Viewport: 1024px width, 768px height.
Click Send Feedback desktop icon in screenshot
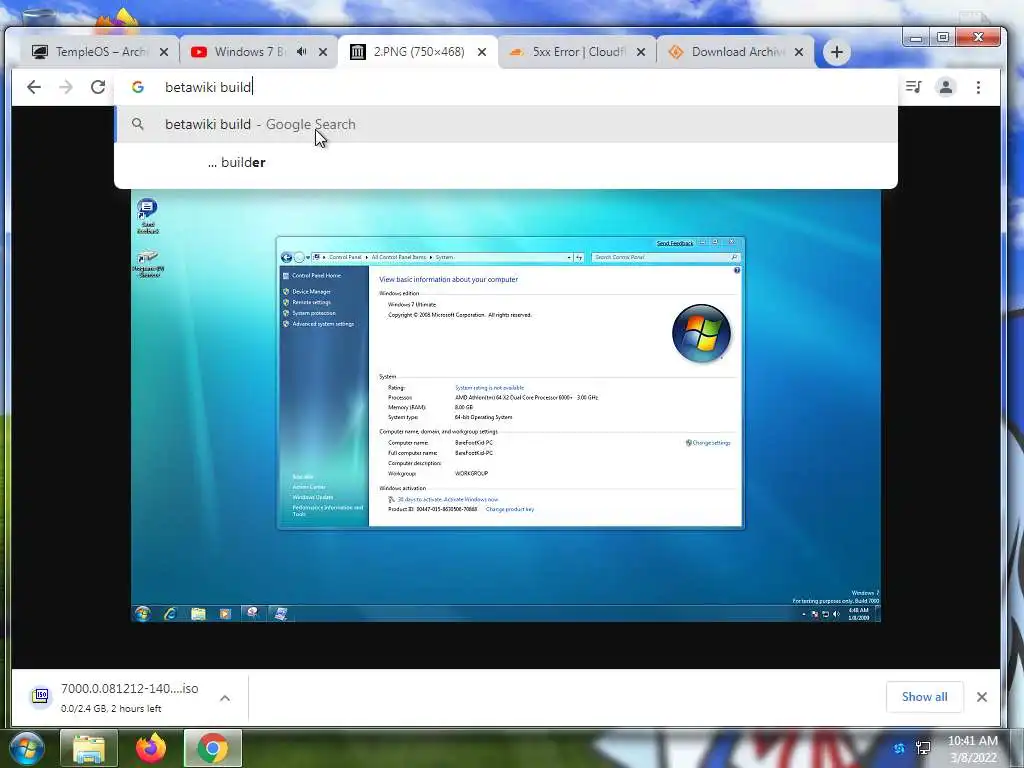click(148, 216)
